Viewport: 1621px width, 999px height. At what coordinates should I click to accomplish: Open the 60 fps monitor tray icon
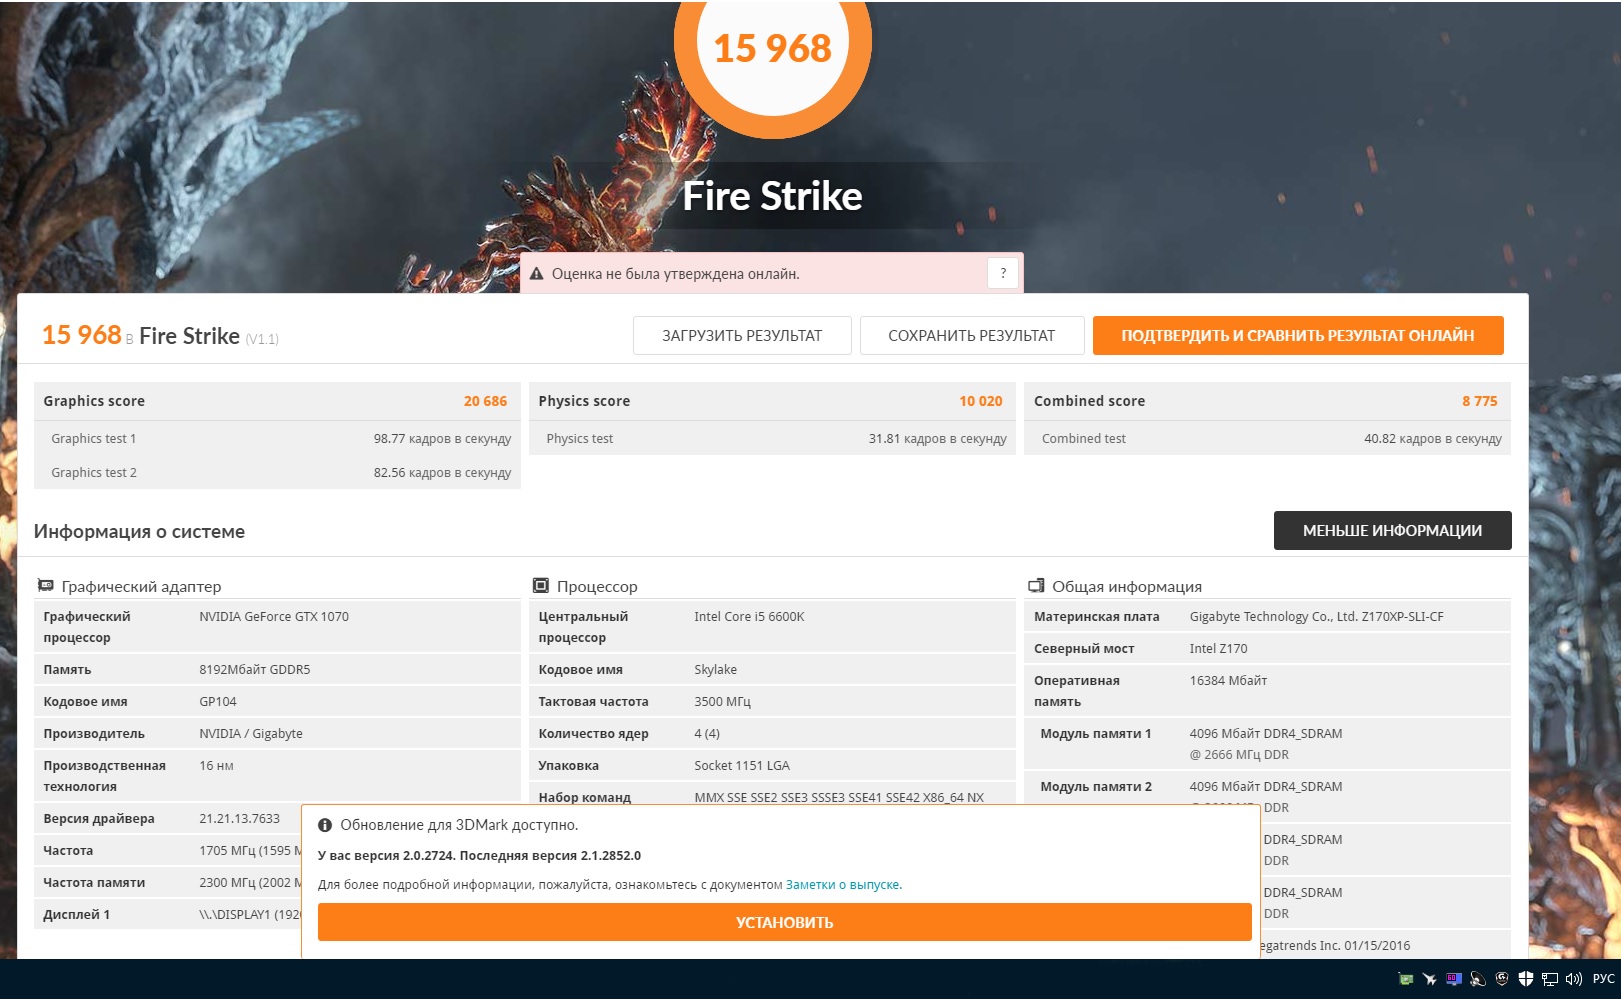[x=1454, y=979]
